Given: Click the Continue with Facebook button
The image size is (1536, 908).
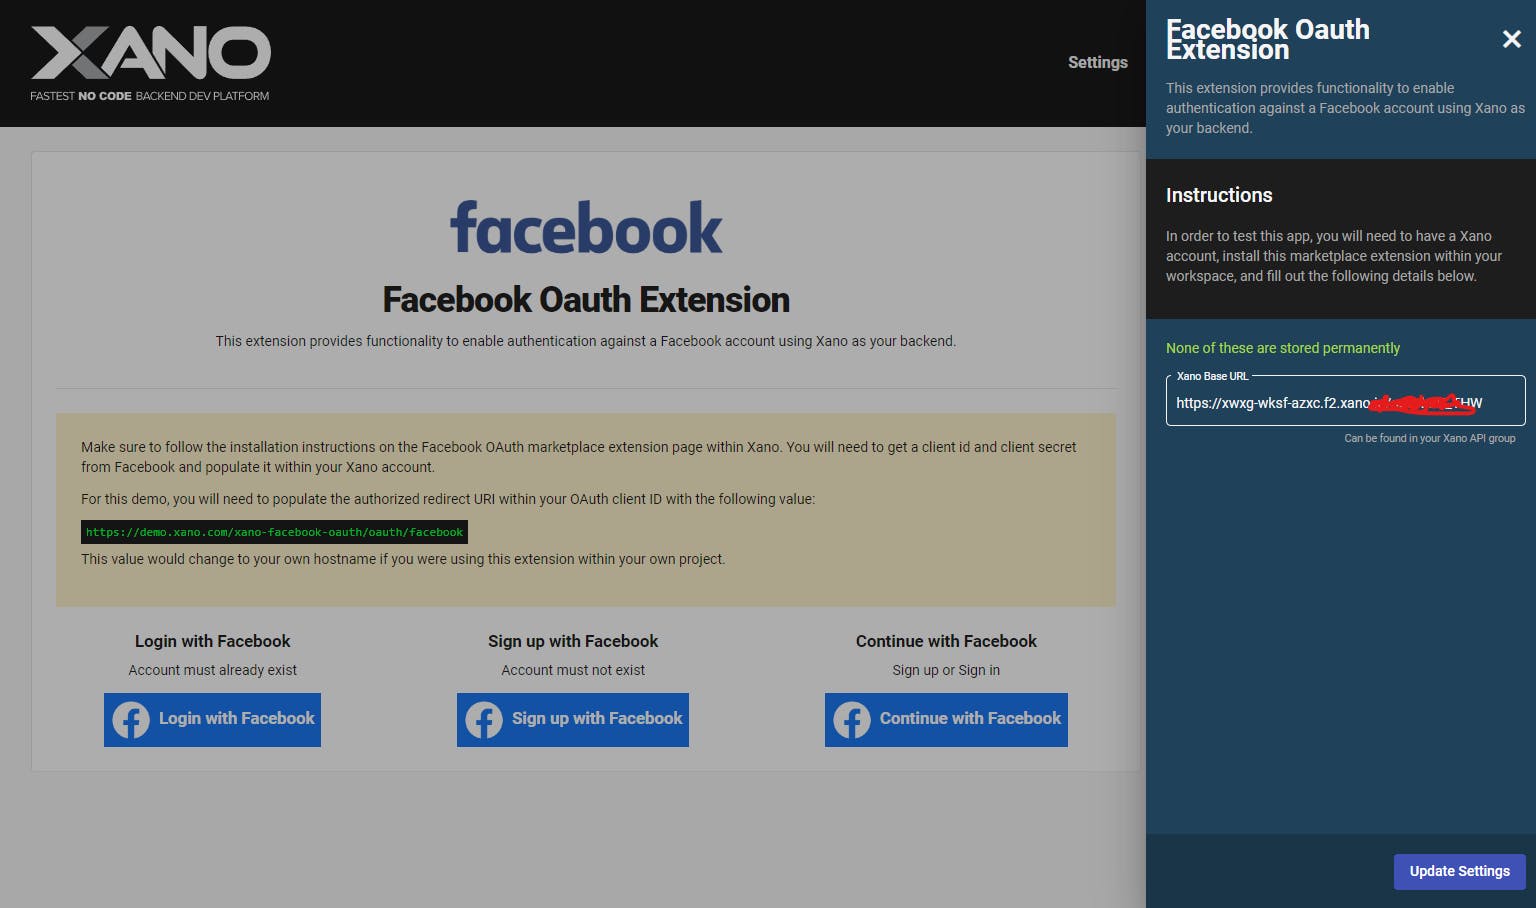Looking at the screenshot, I should (946, 719).
